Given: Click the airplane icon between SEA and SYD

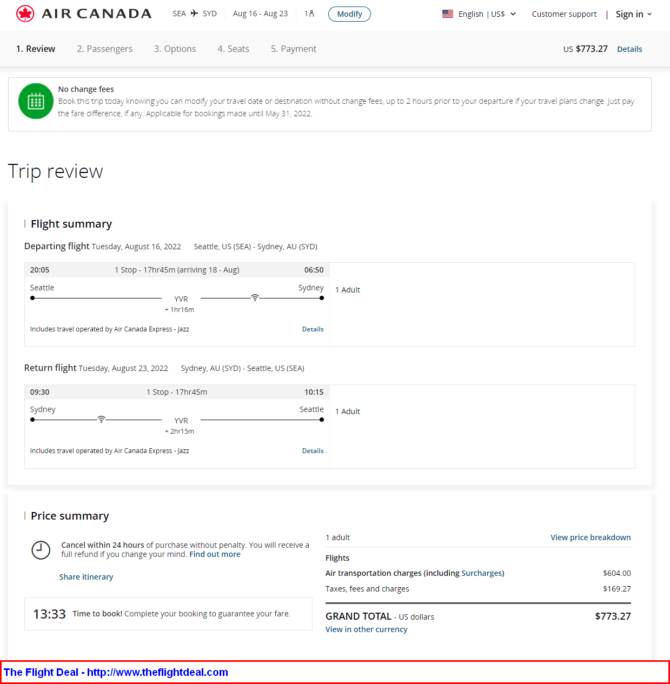Looking at the screenshot, I should [194, 14].
